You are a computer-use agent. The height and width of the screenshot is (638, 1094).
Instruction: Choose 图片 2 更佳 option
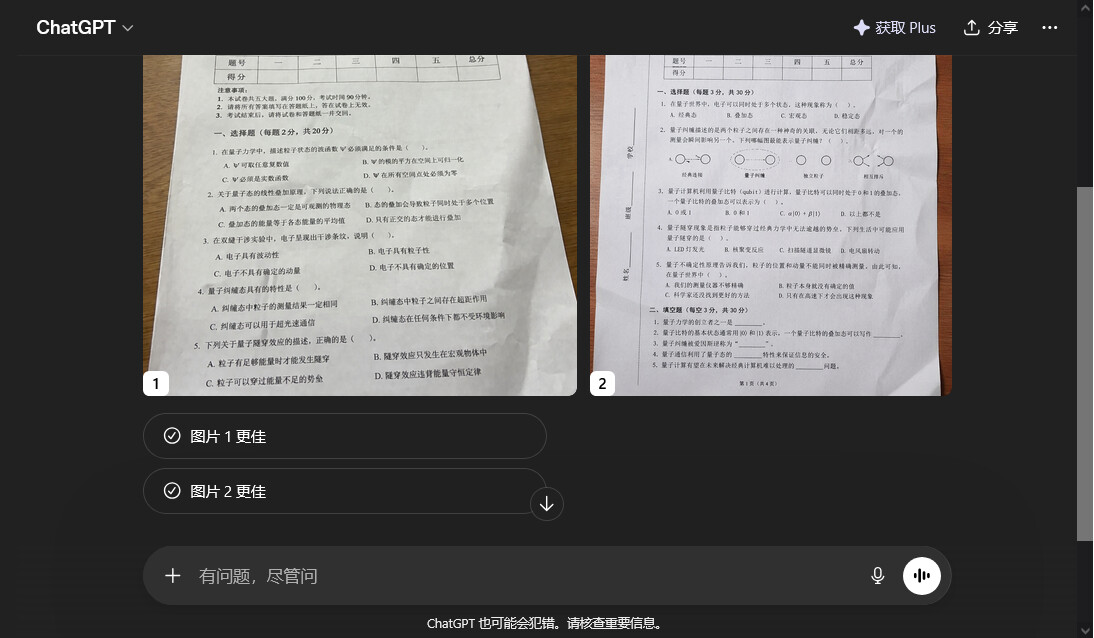point(345,491)
